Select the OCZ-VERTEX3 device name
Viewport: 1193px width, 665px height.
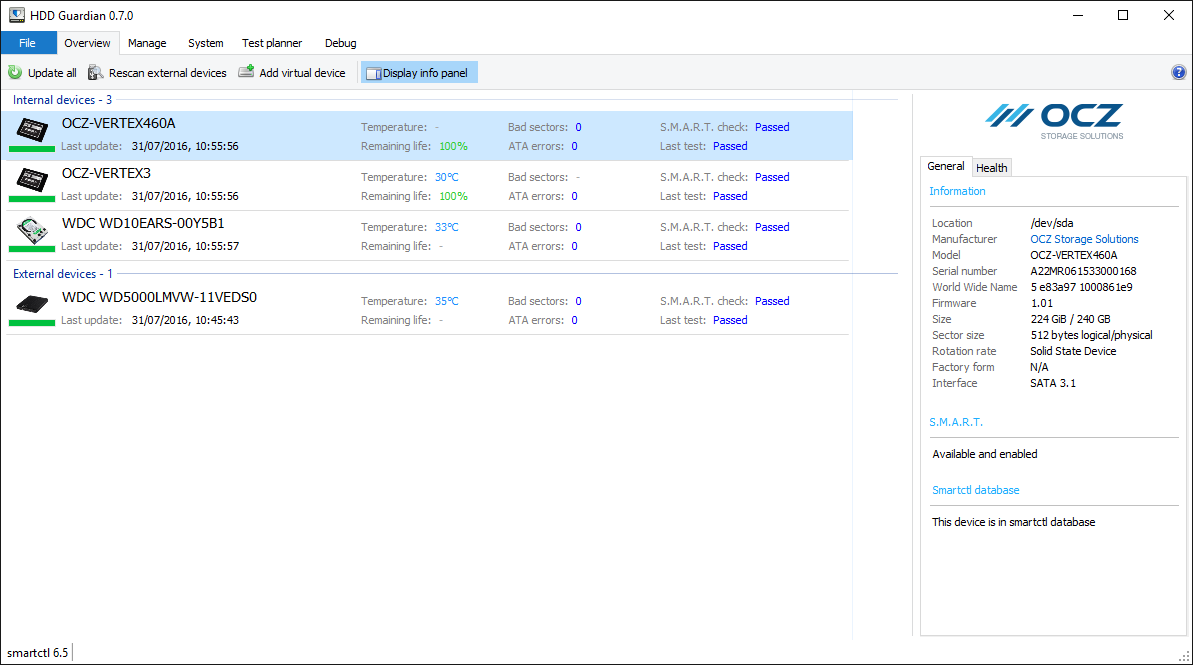pyautogui.click(x=106, y=173)
